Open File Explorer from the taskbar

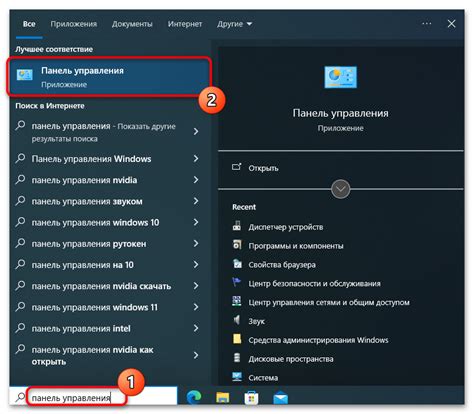point(223,397)
